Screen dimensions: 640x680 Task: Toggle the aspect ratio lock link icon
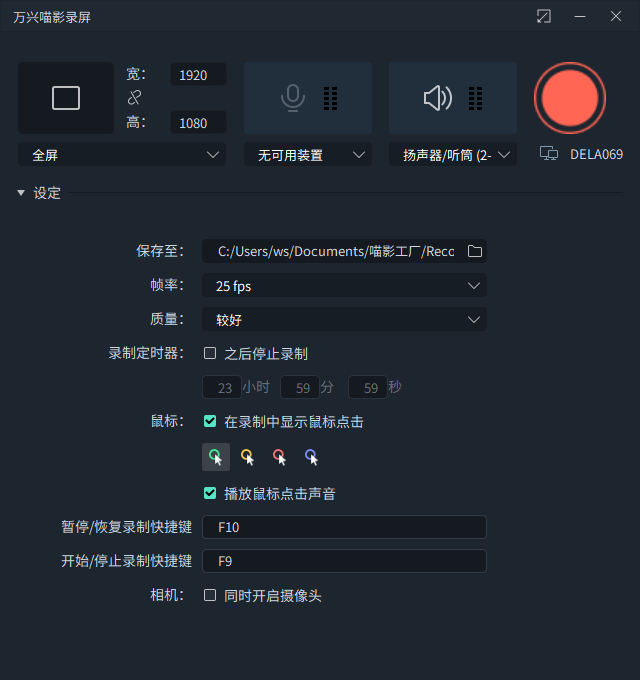134,98
